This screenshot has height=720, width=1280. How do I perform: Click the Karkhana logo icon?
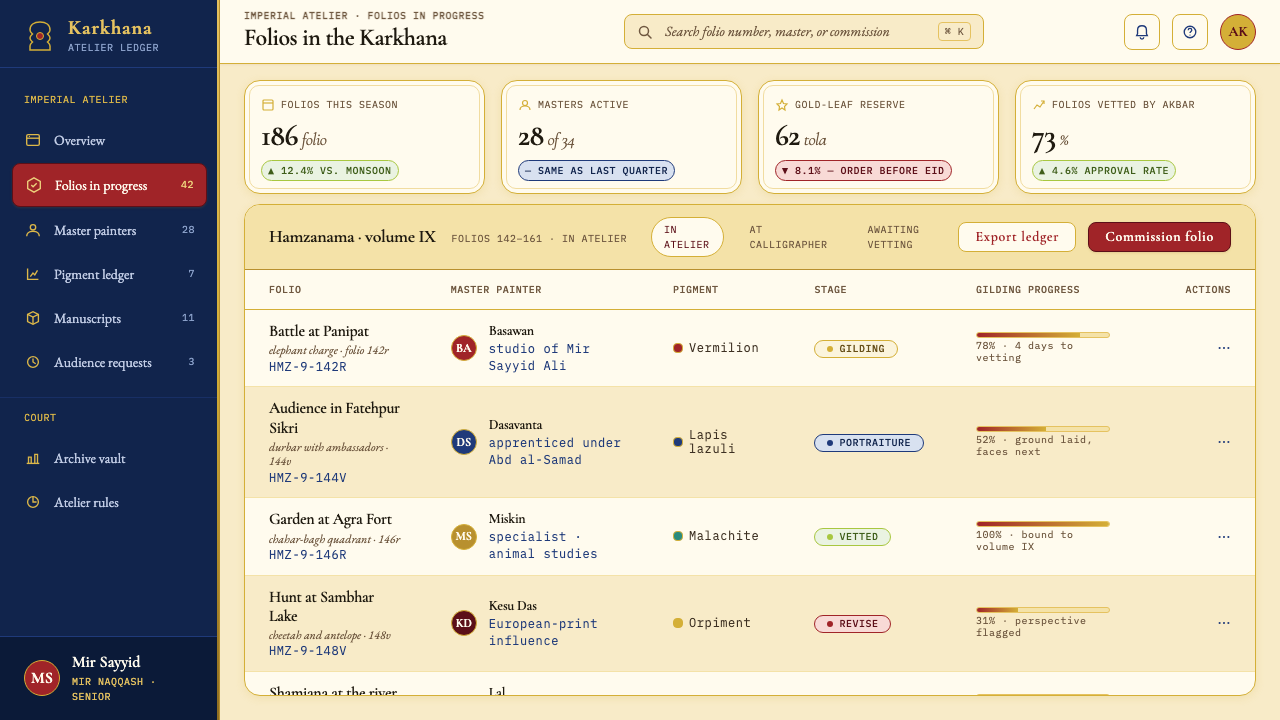(x=40, y=36)
